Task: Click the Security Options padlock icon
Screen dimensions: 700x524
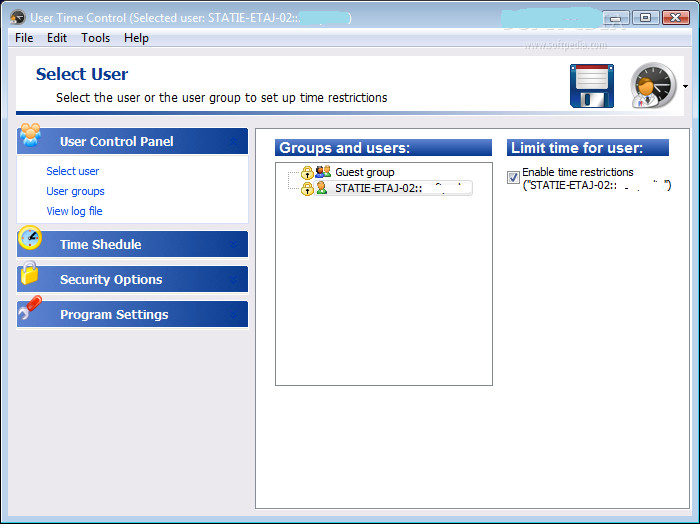Action: click(x=29, y=273)
